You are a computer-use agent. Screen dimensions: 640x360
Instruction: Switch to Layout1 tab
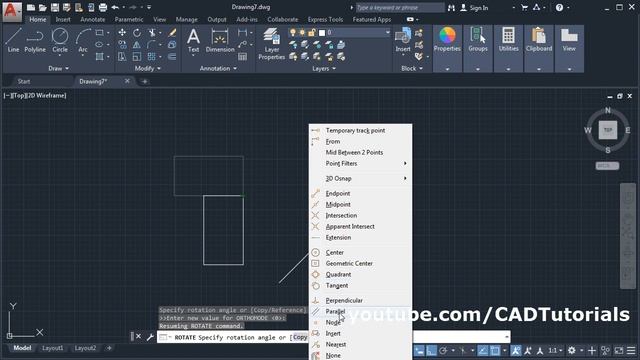click(53, 348)
